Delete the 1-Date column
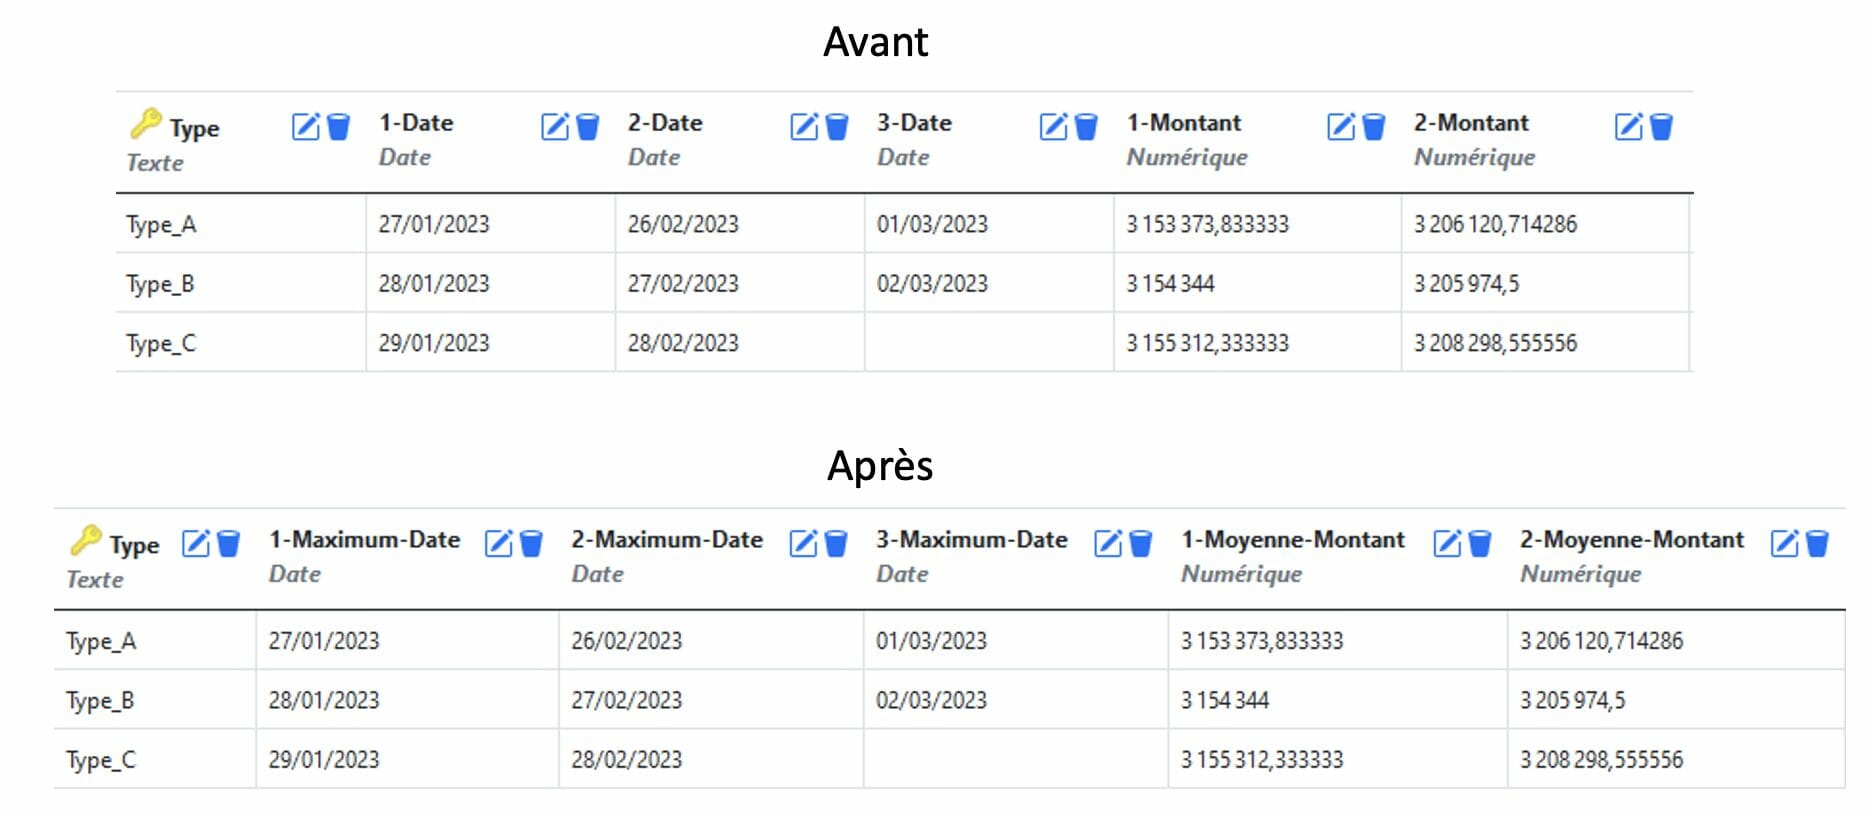This screenshot has width=1874, height=818. point(588,127)
